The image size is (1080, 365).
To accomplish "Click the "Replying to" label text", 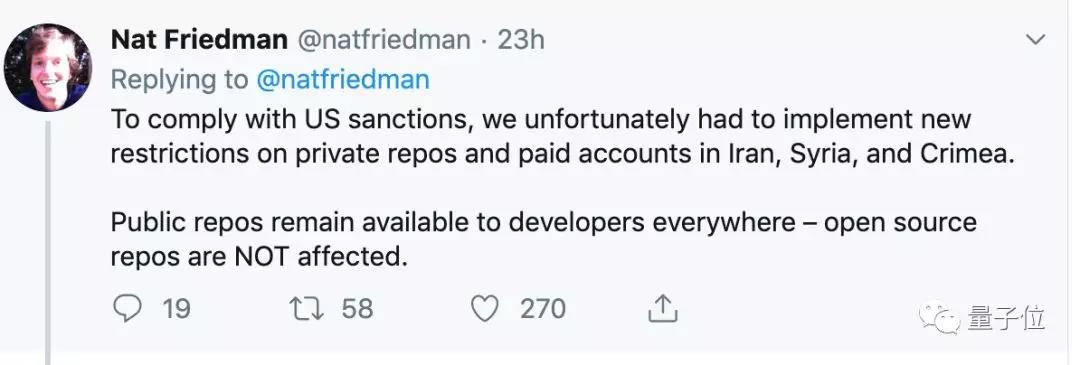I will click(x=179, y=80).
